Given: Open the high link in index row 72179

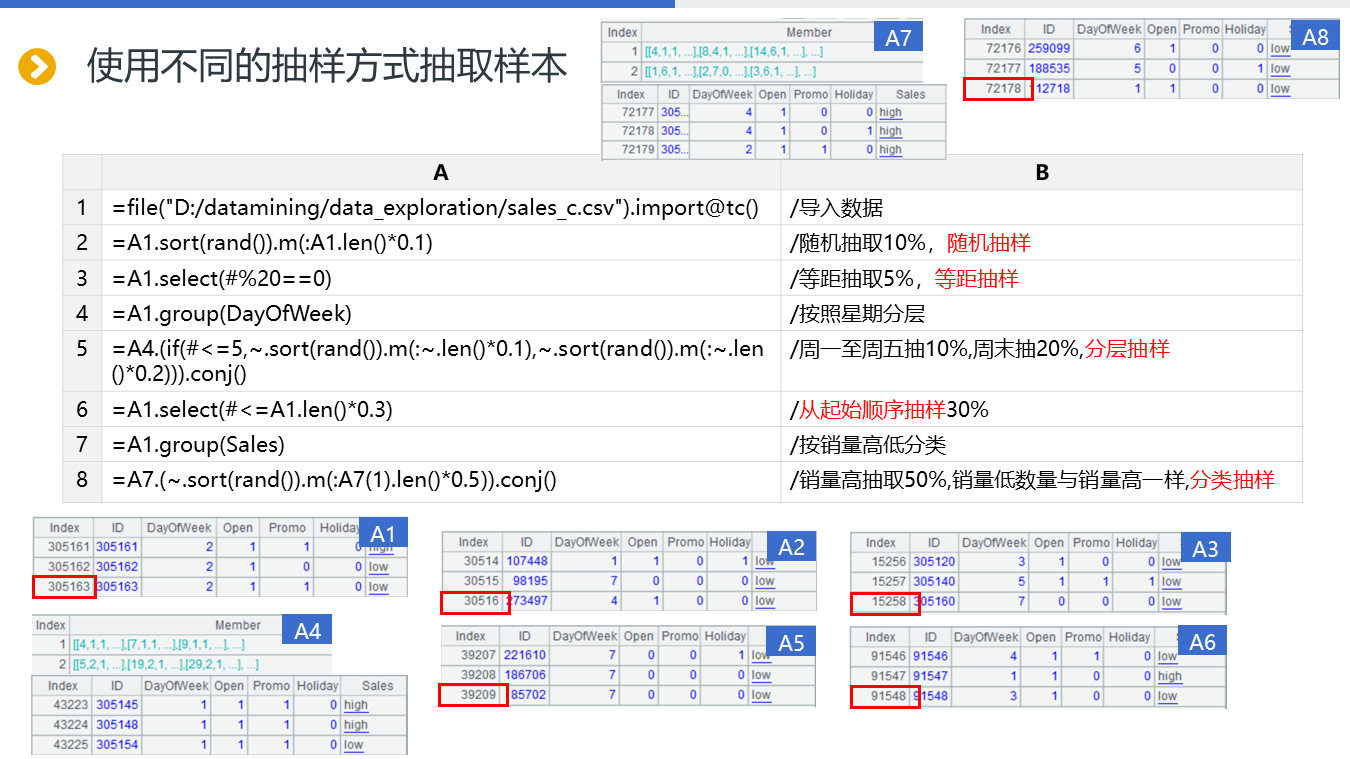Looking at the screenshot, I should pyautogui.click(x=890, y=150).
